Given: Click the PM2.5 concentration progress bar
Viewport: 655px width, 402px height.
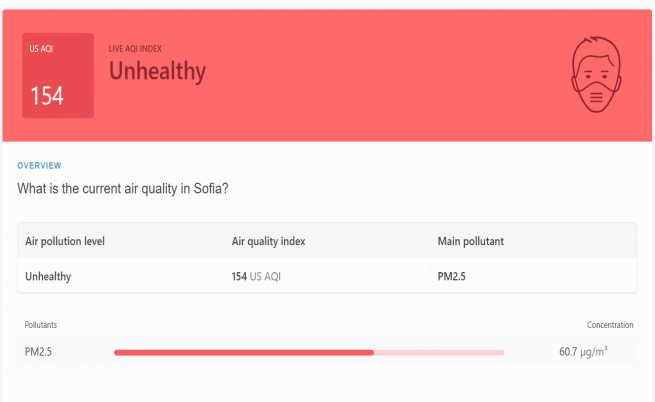Looking at the screenshot, I should (309, 352).
